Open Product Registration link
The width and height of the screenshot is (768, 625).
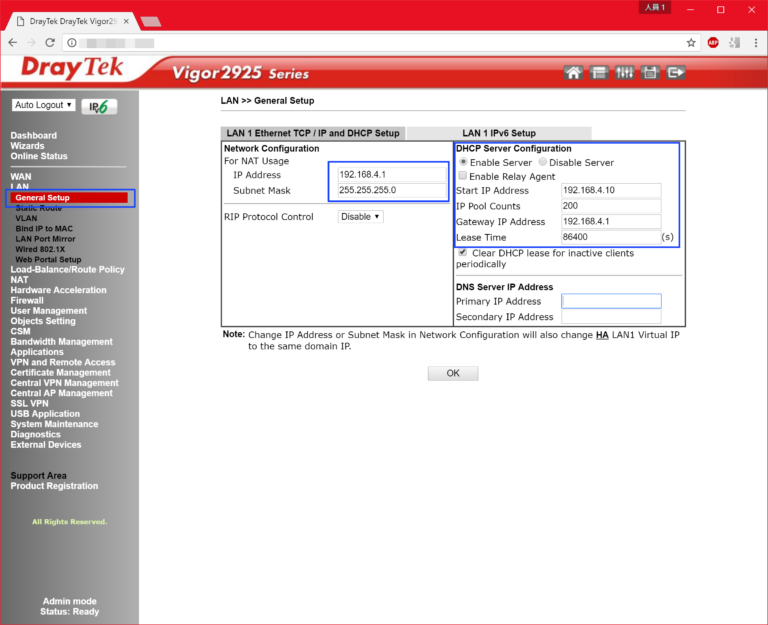pyautogui.click(x=54, y=485)
